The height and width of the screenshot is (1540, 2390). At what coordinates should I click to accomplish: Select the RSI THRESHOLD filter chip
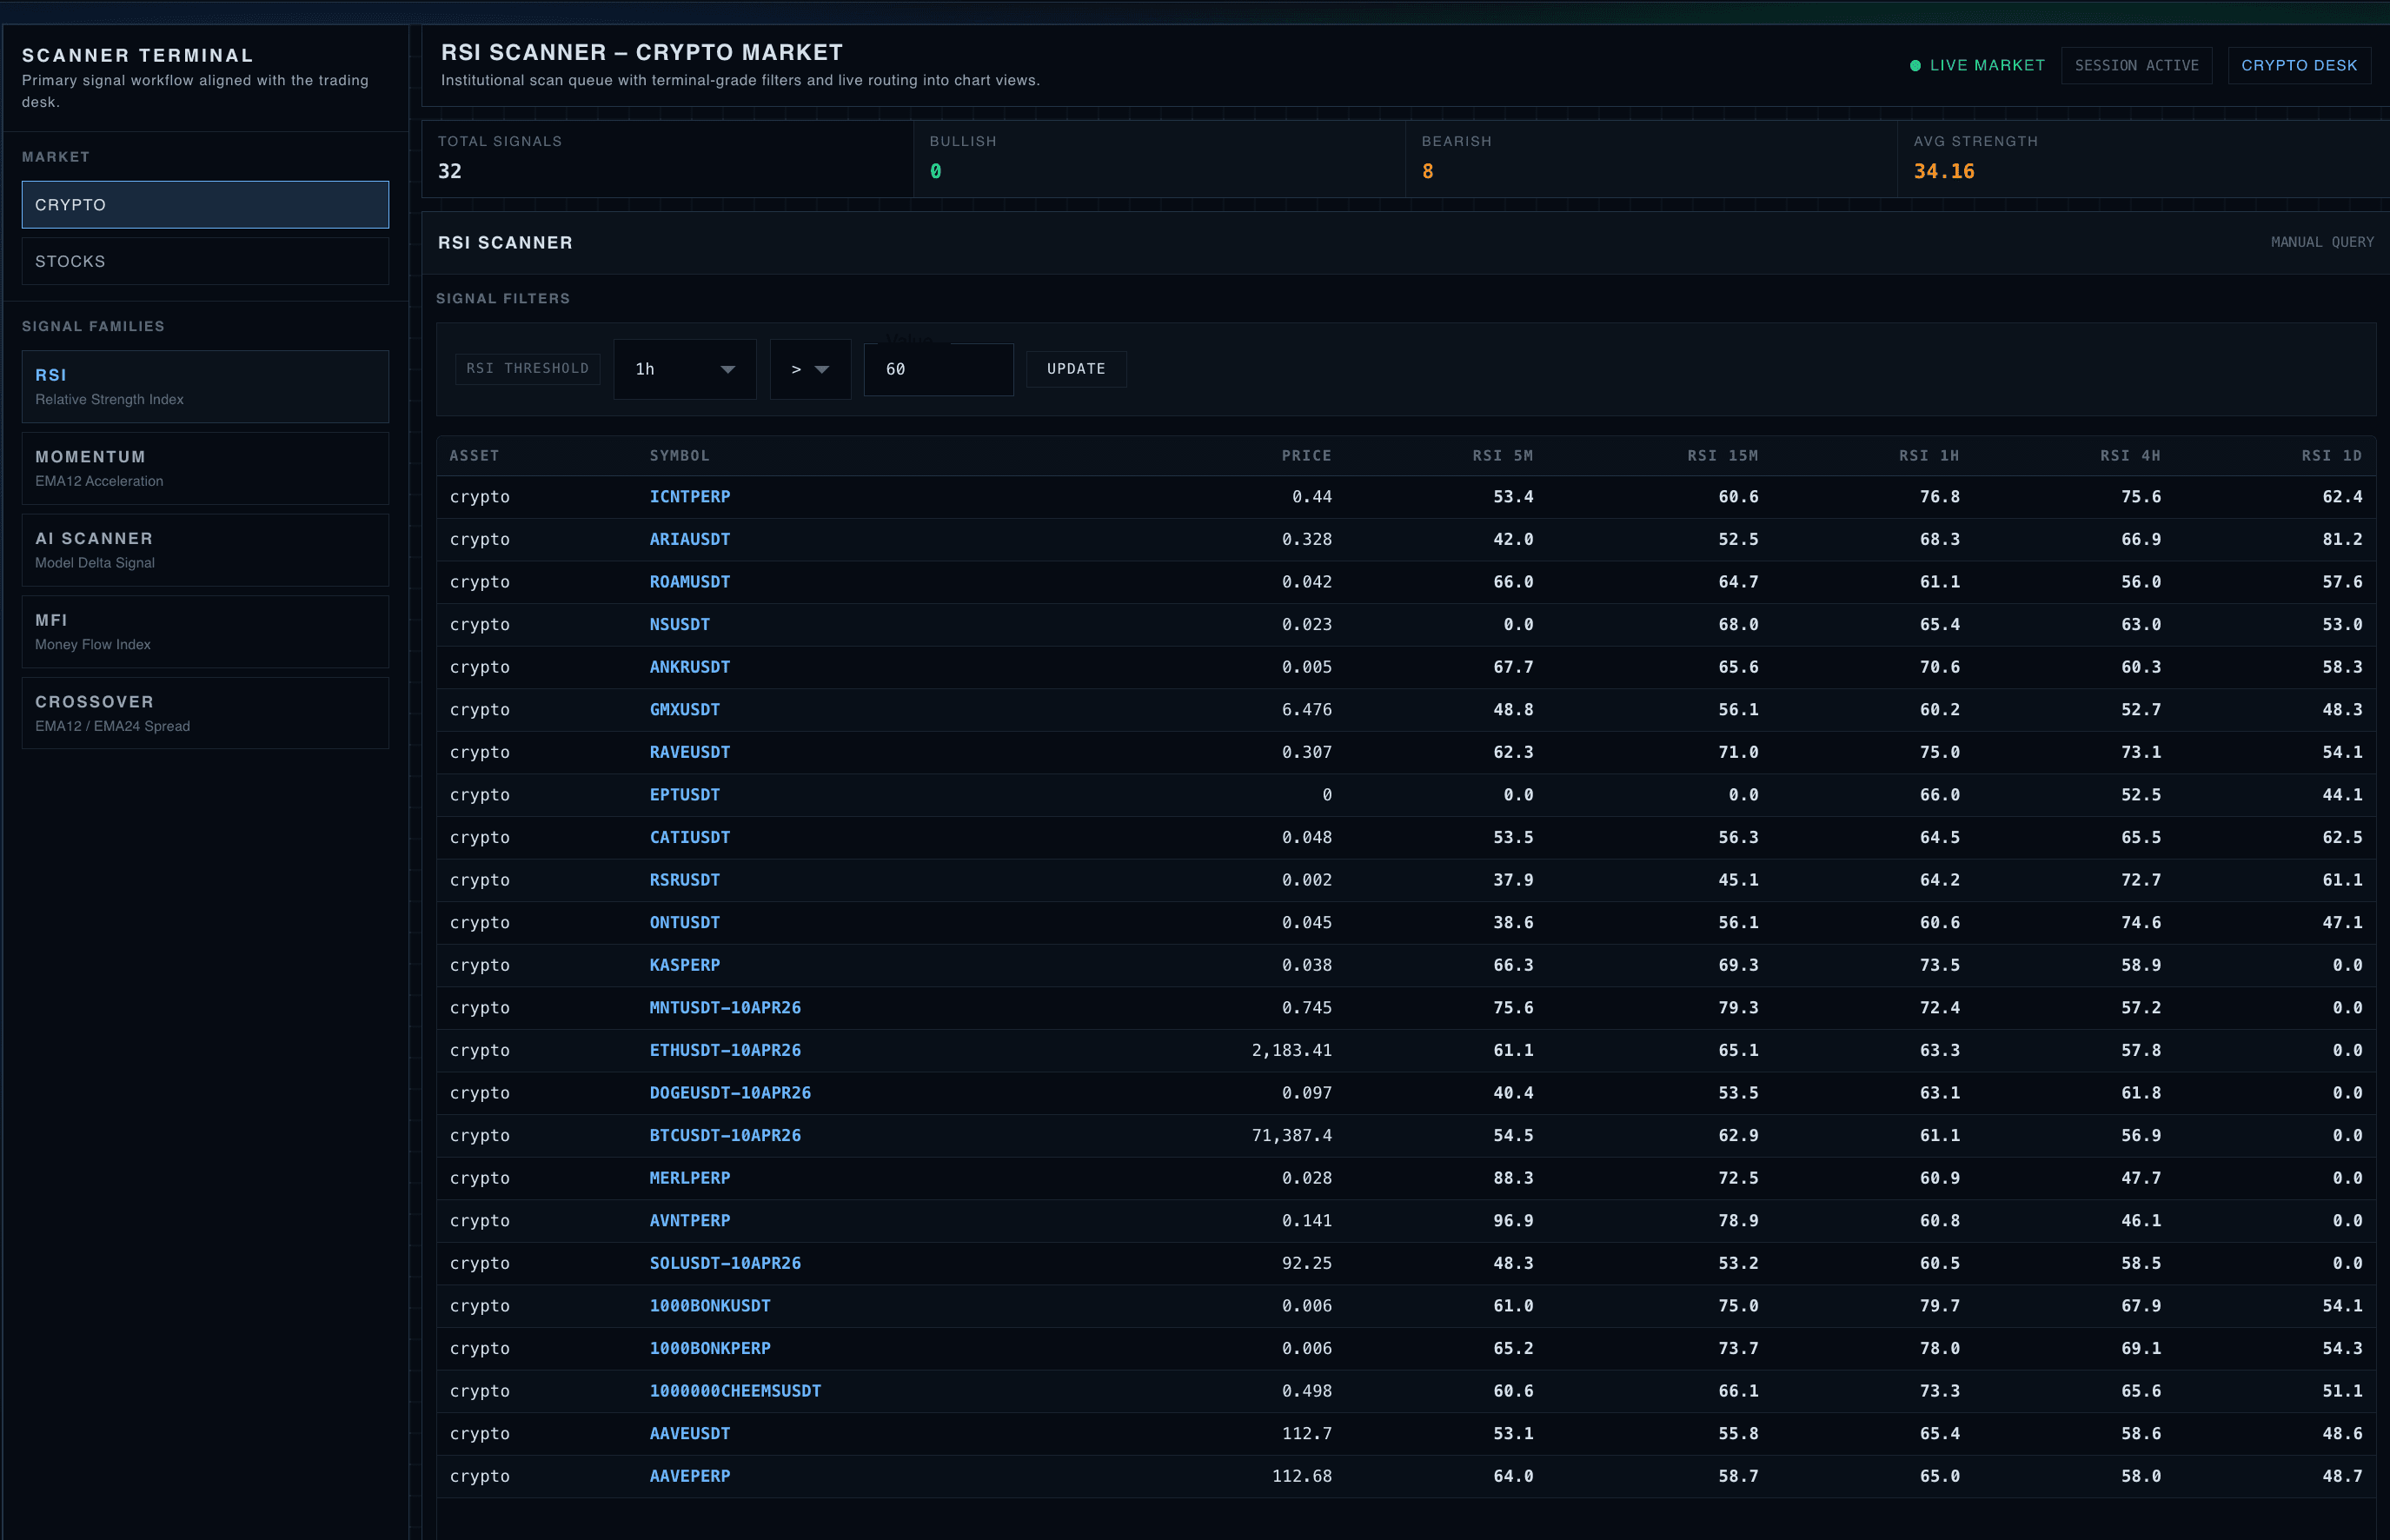527,369
